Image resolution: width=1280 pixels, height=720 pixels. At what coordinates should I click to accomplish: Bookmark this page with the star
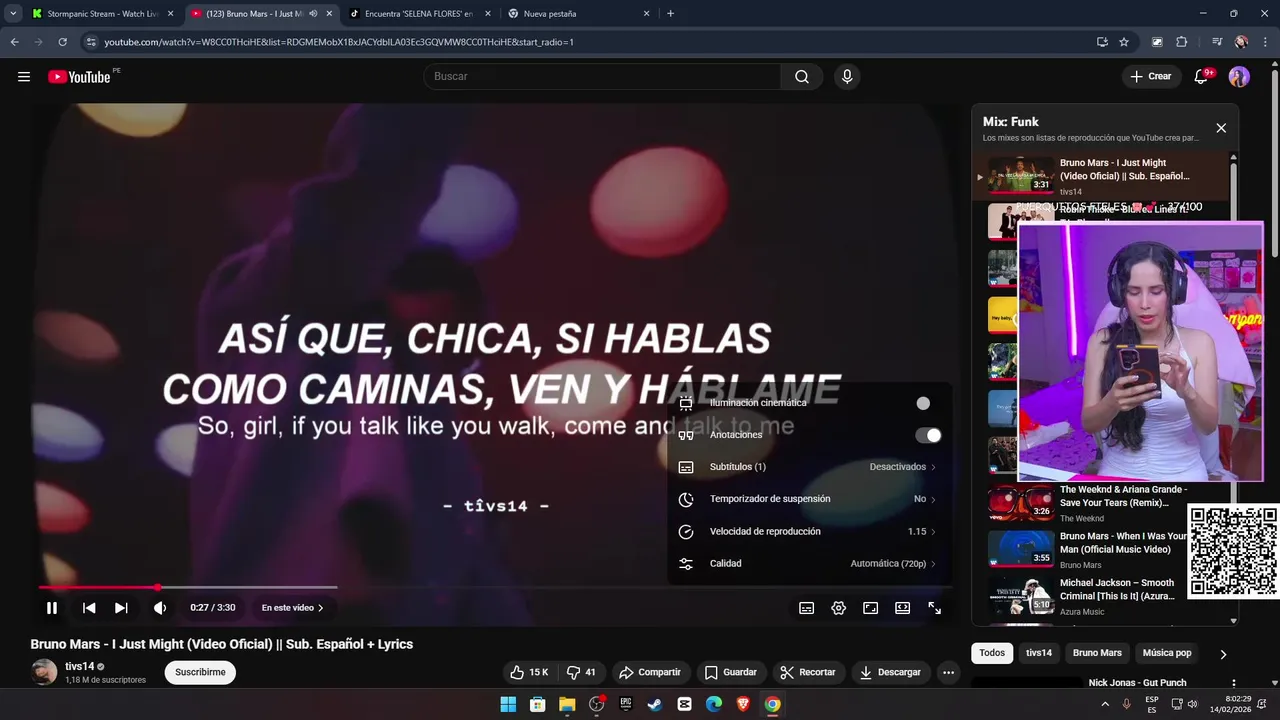point(1124,42)
